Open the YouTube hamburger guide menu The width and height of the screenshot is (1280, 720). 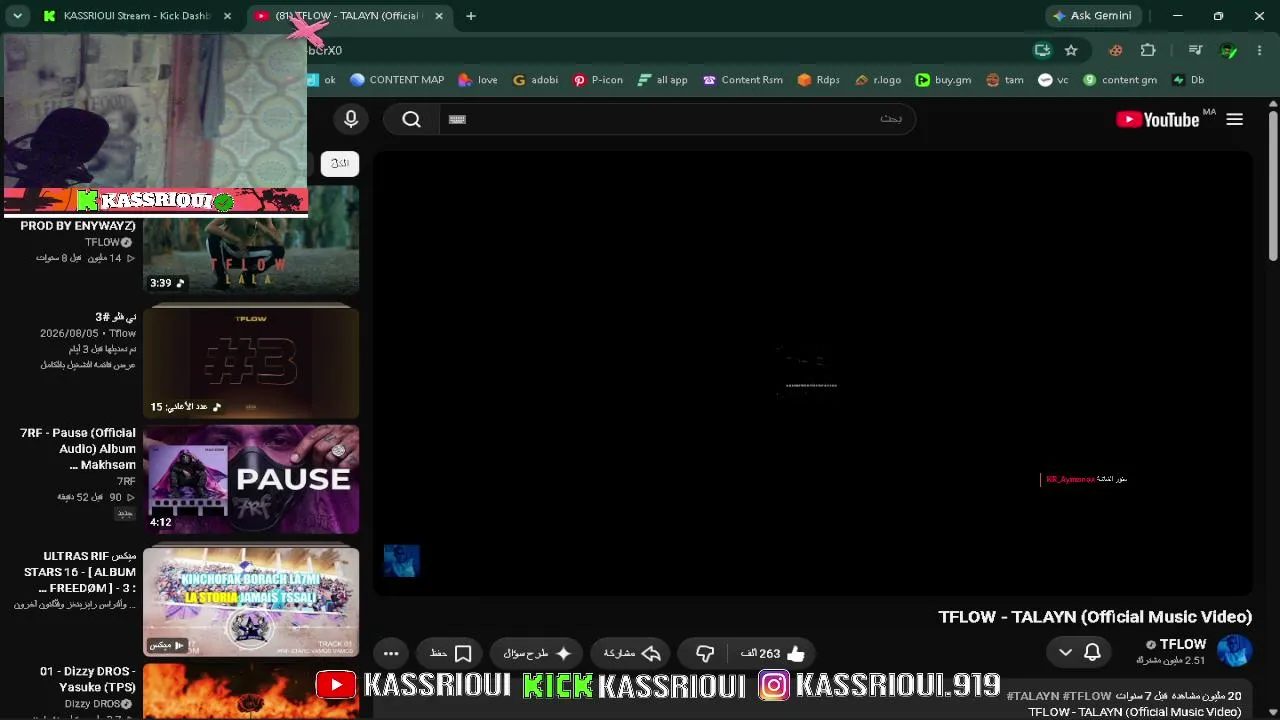[x=1234, y=119]
